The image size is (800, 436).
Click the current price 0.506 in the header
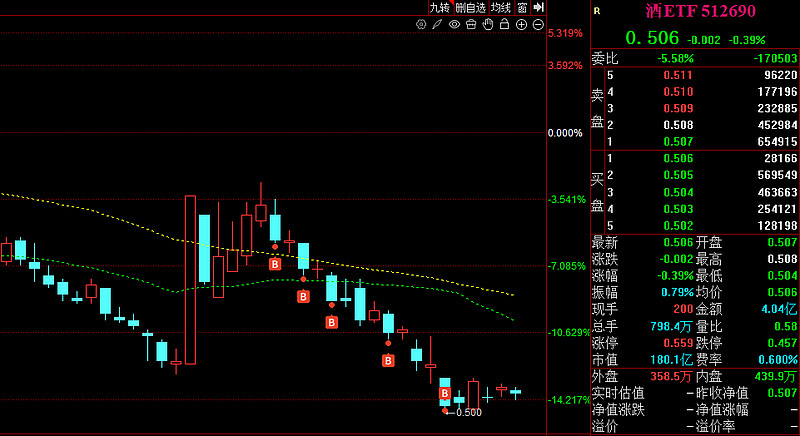point(652,38)
